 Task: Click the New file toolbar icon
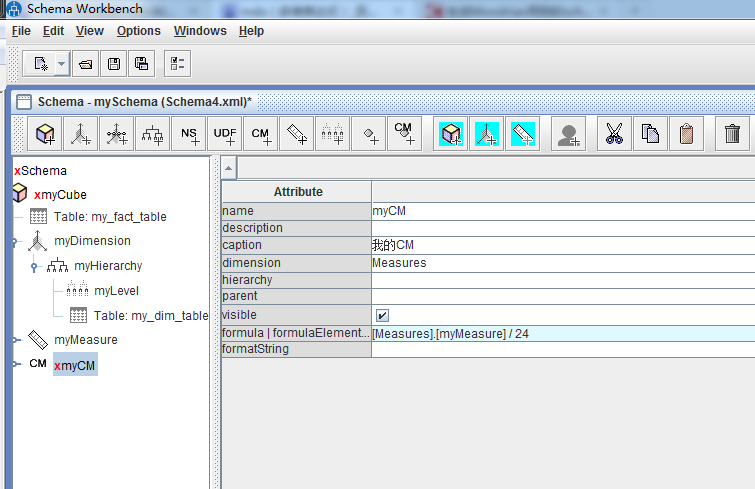[40, 64]
